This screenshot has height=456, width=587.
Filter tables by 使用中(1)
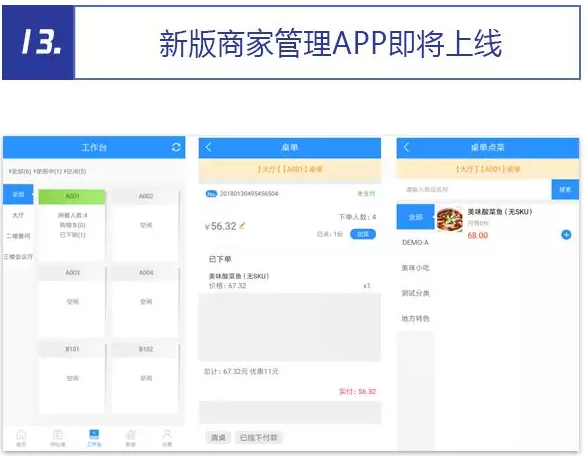coord(48,171)
